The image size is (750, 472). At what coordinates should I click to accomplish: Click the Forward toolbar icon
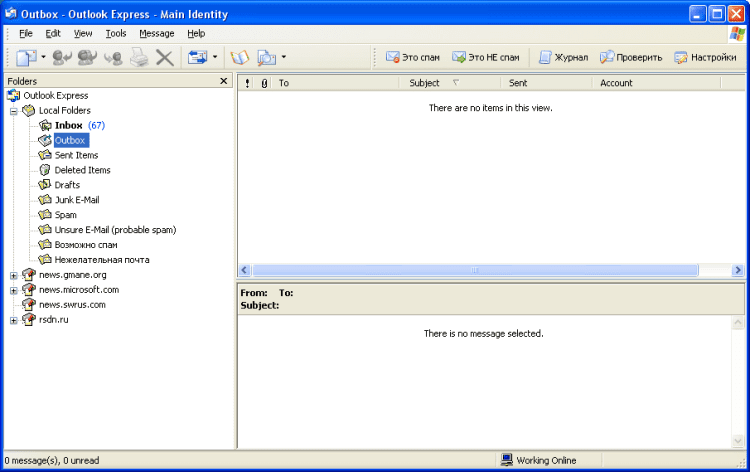(113, 57)
